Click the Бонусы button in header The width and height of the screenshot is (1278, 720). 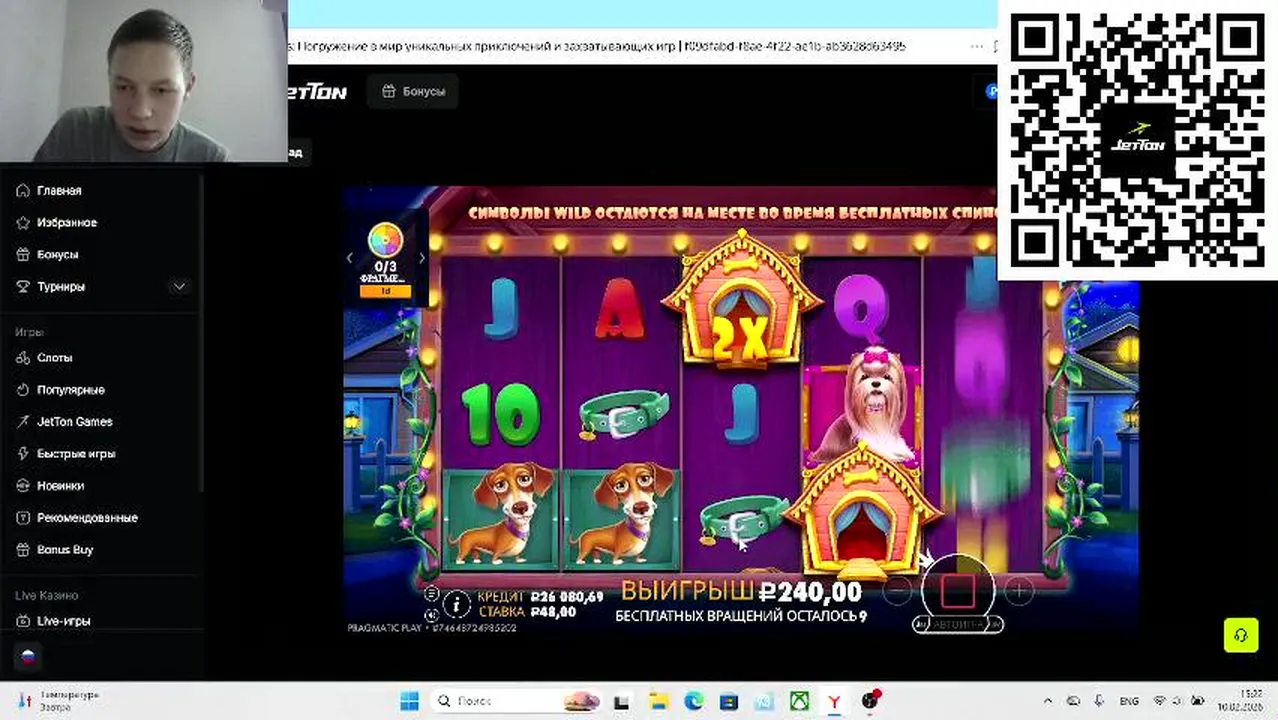[x=412, y=91]
